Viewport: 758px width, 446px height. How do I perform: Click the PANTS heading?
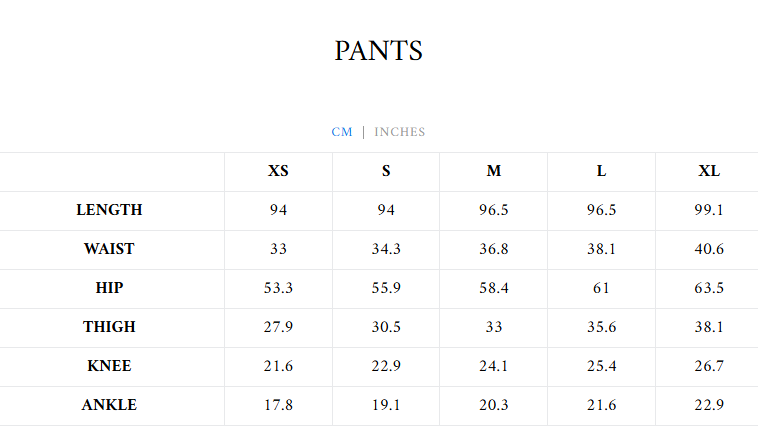click(379, 51)
